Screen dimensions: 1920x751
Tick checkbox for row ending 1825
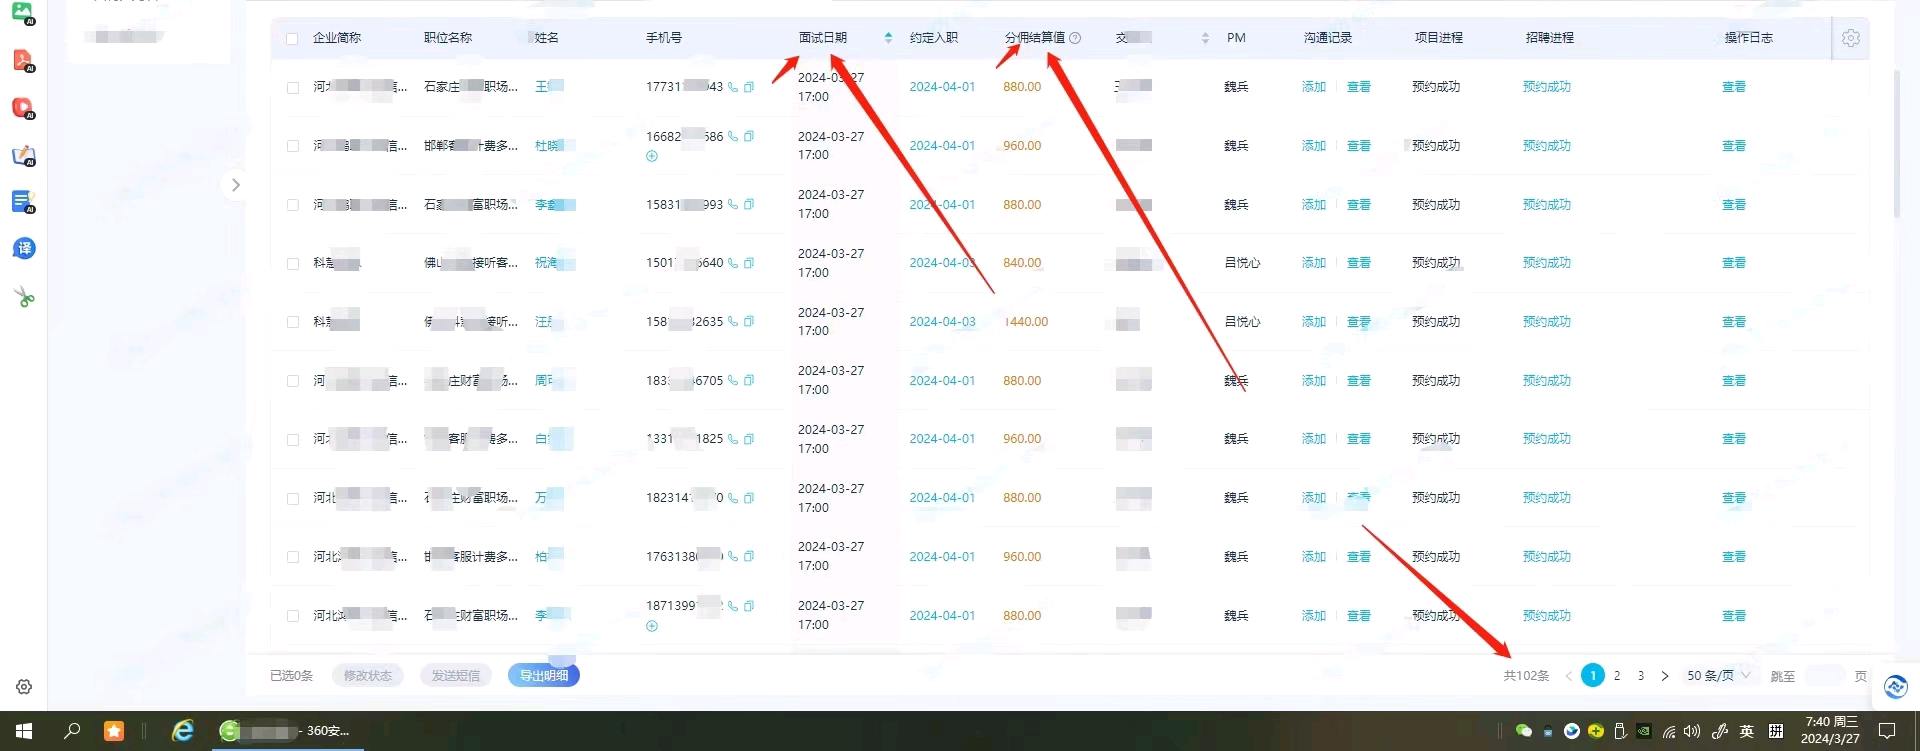[293, 440]
